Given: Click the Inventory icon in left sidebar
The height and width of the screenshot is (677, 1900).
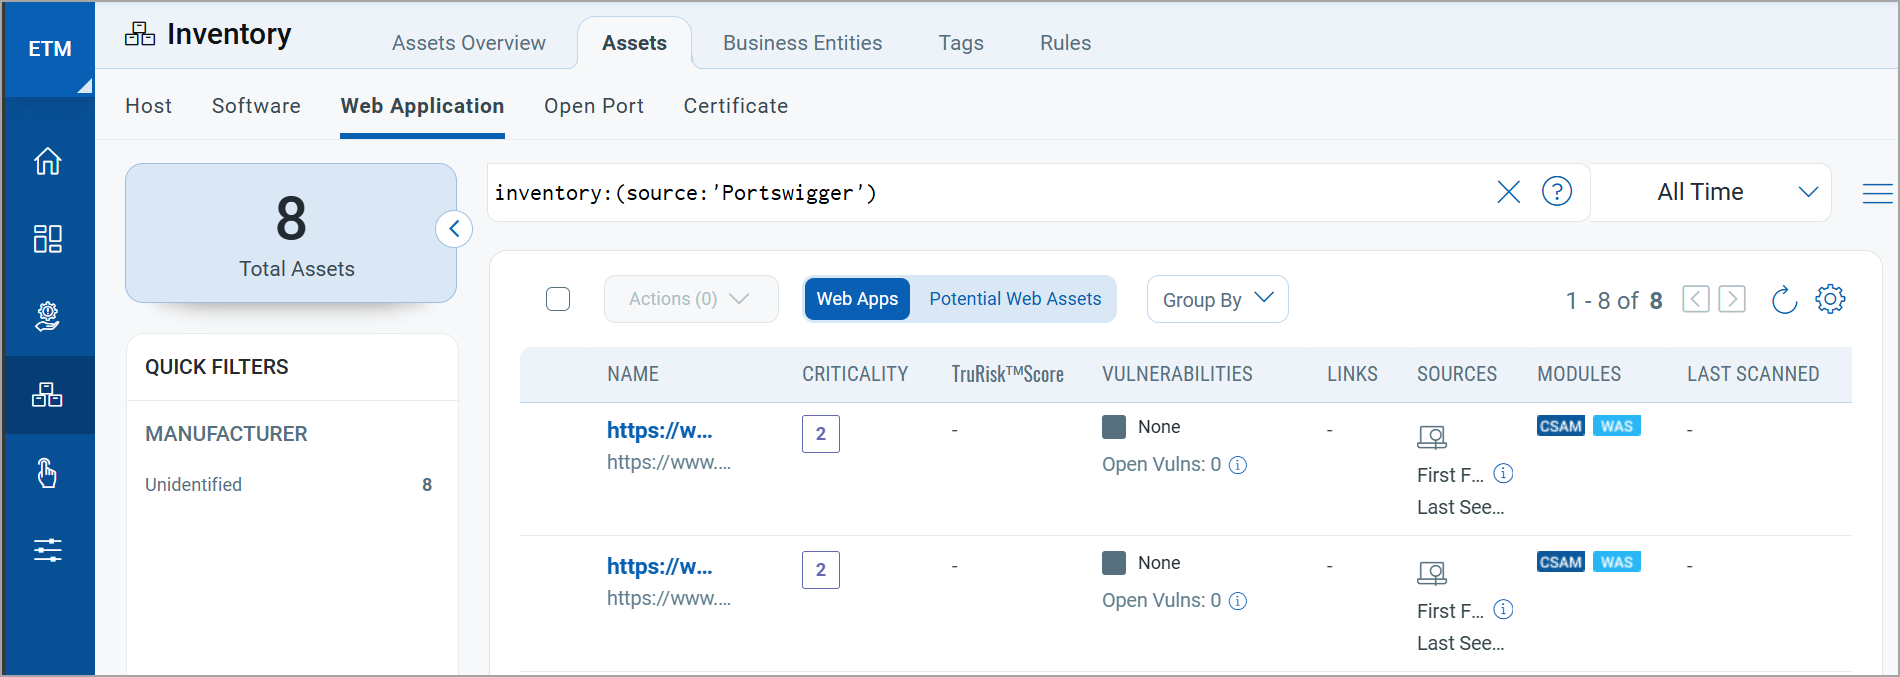Looking at the screenshot, I should [x=48, y=395].
